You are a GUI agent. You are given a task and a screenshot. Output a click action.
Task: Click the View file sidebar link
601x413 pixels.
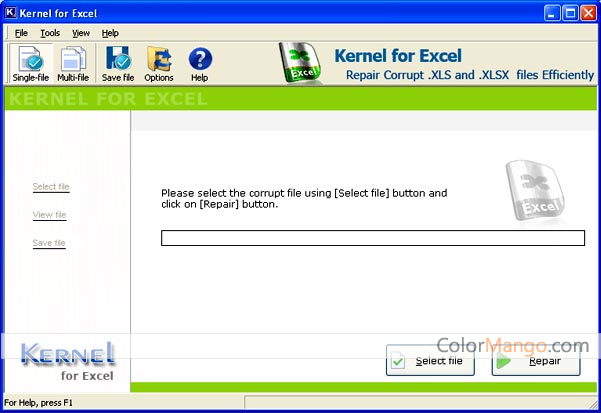point(49,215)
